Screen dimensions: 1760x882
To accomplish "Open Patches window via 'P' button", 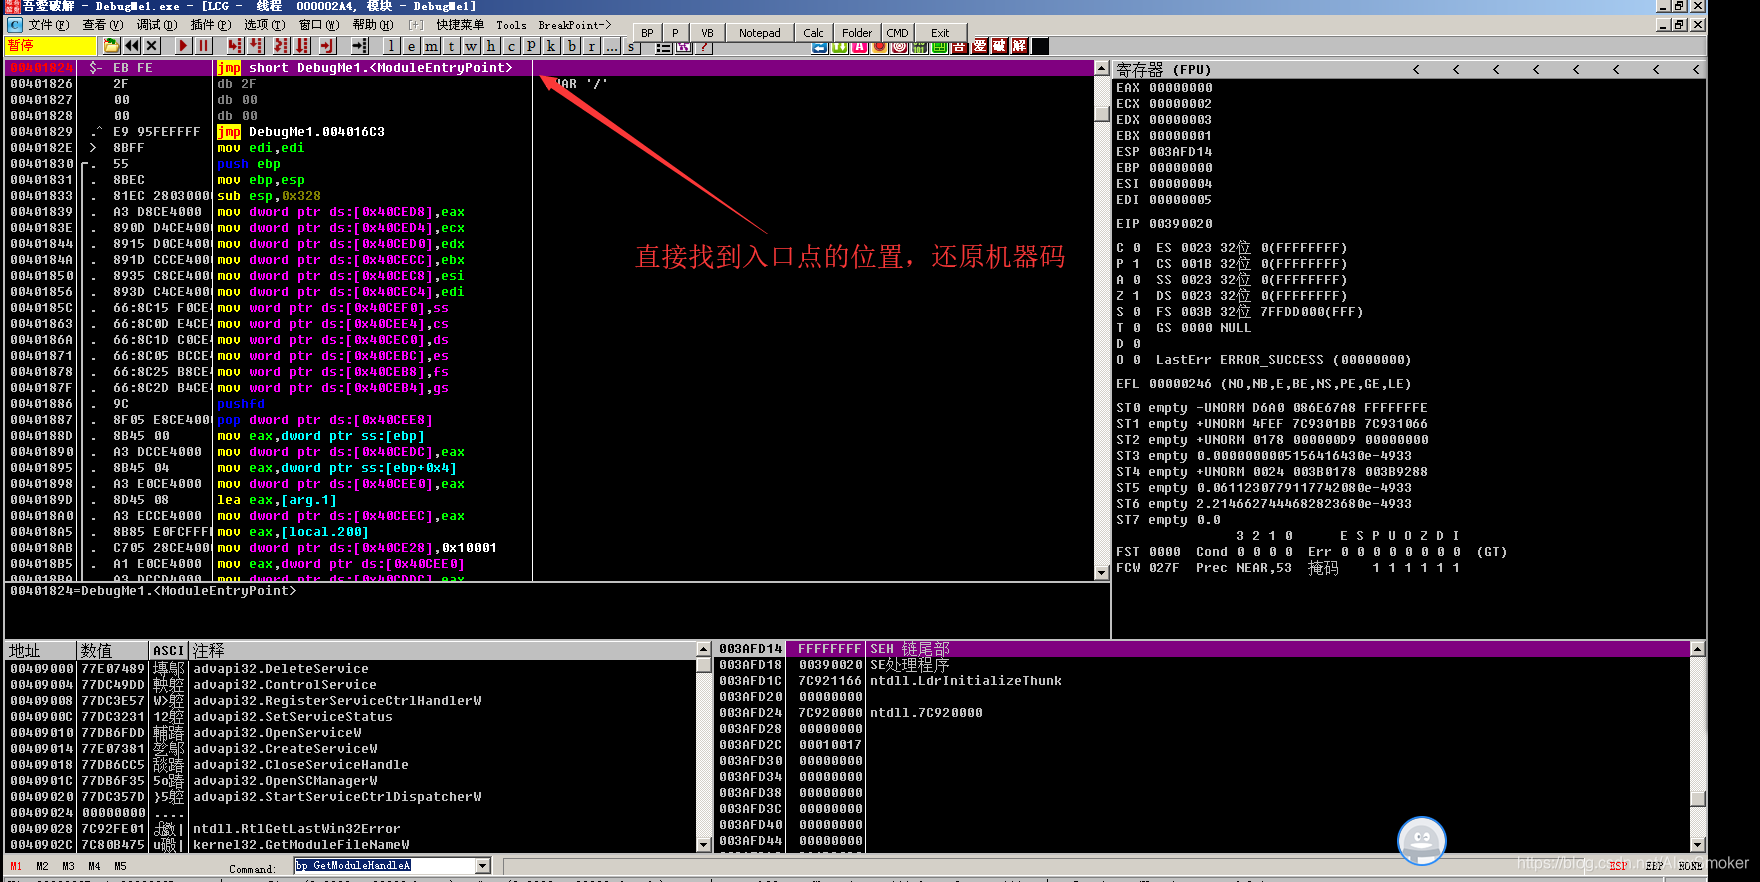I will pos(531,46).
